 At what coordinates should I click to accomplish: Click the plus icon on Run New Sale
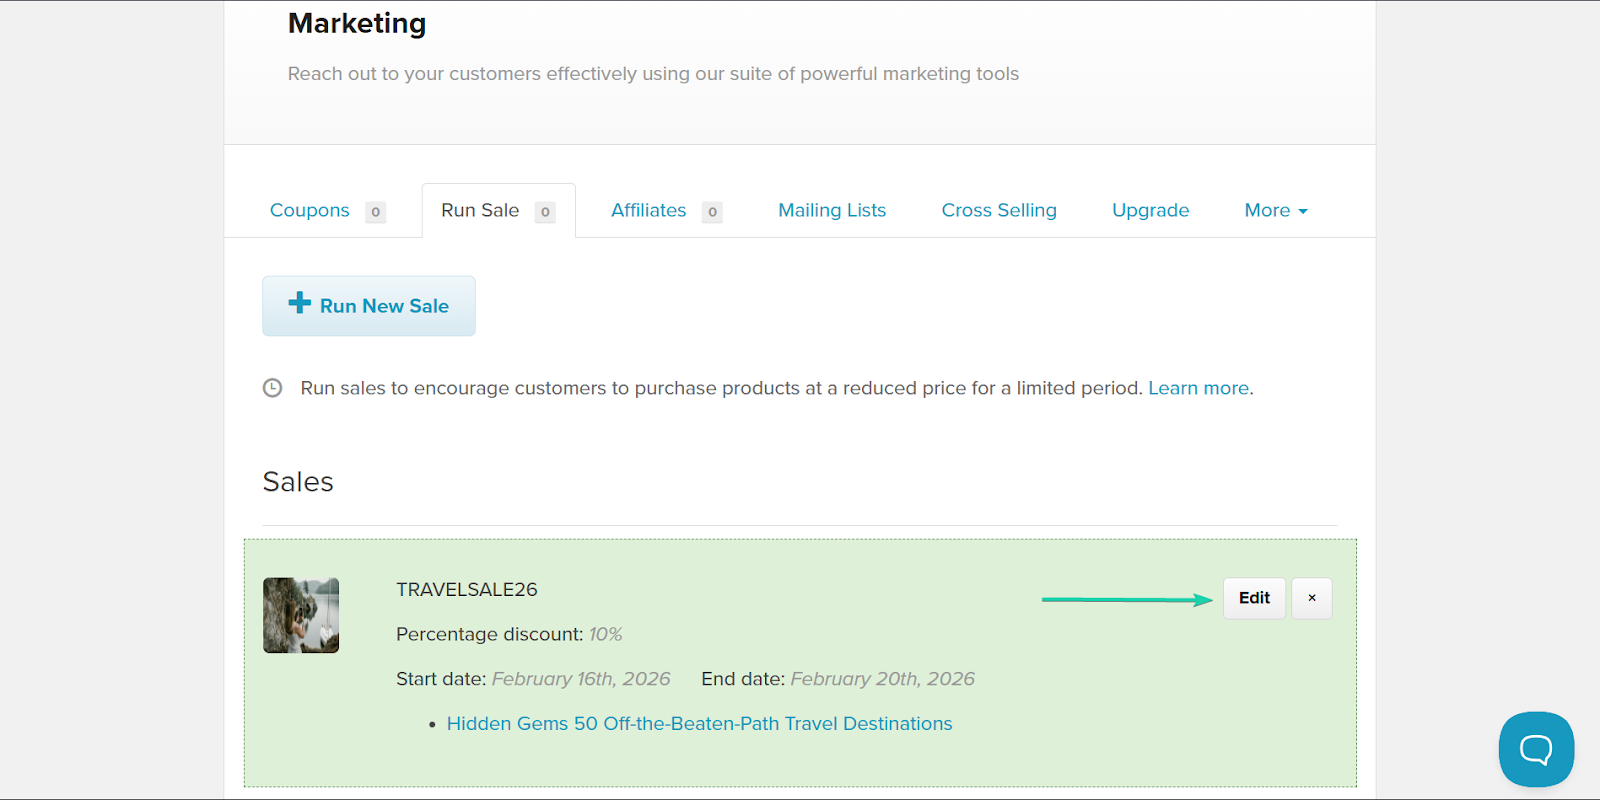tap(299, 303)
